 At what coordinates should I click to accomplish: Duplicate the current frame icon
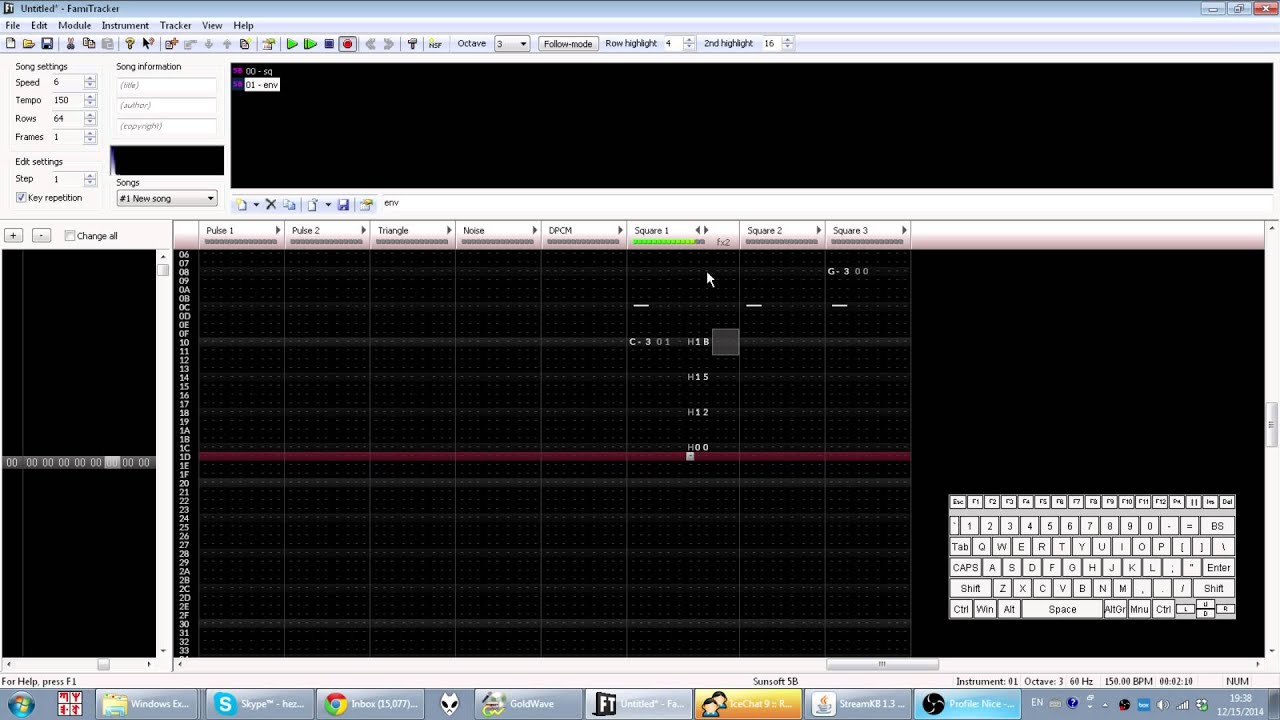point(245,44)
